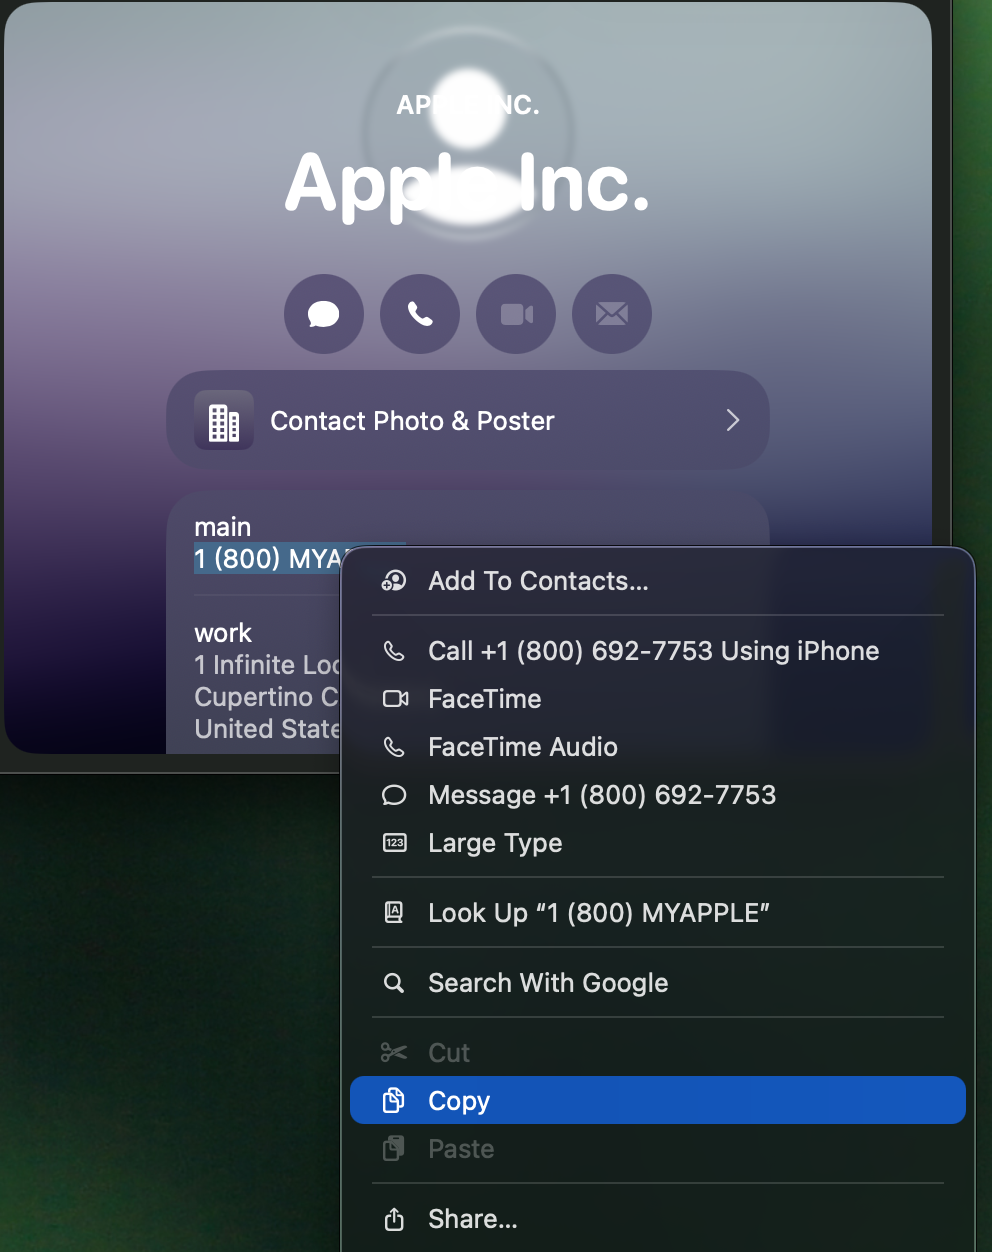Click the selected 1 (800) MYAPPLE number
This screenshot has height=1252, width=992.
click(x=268, y=558)
